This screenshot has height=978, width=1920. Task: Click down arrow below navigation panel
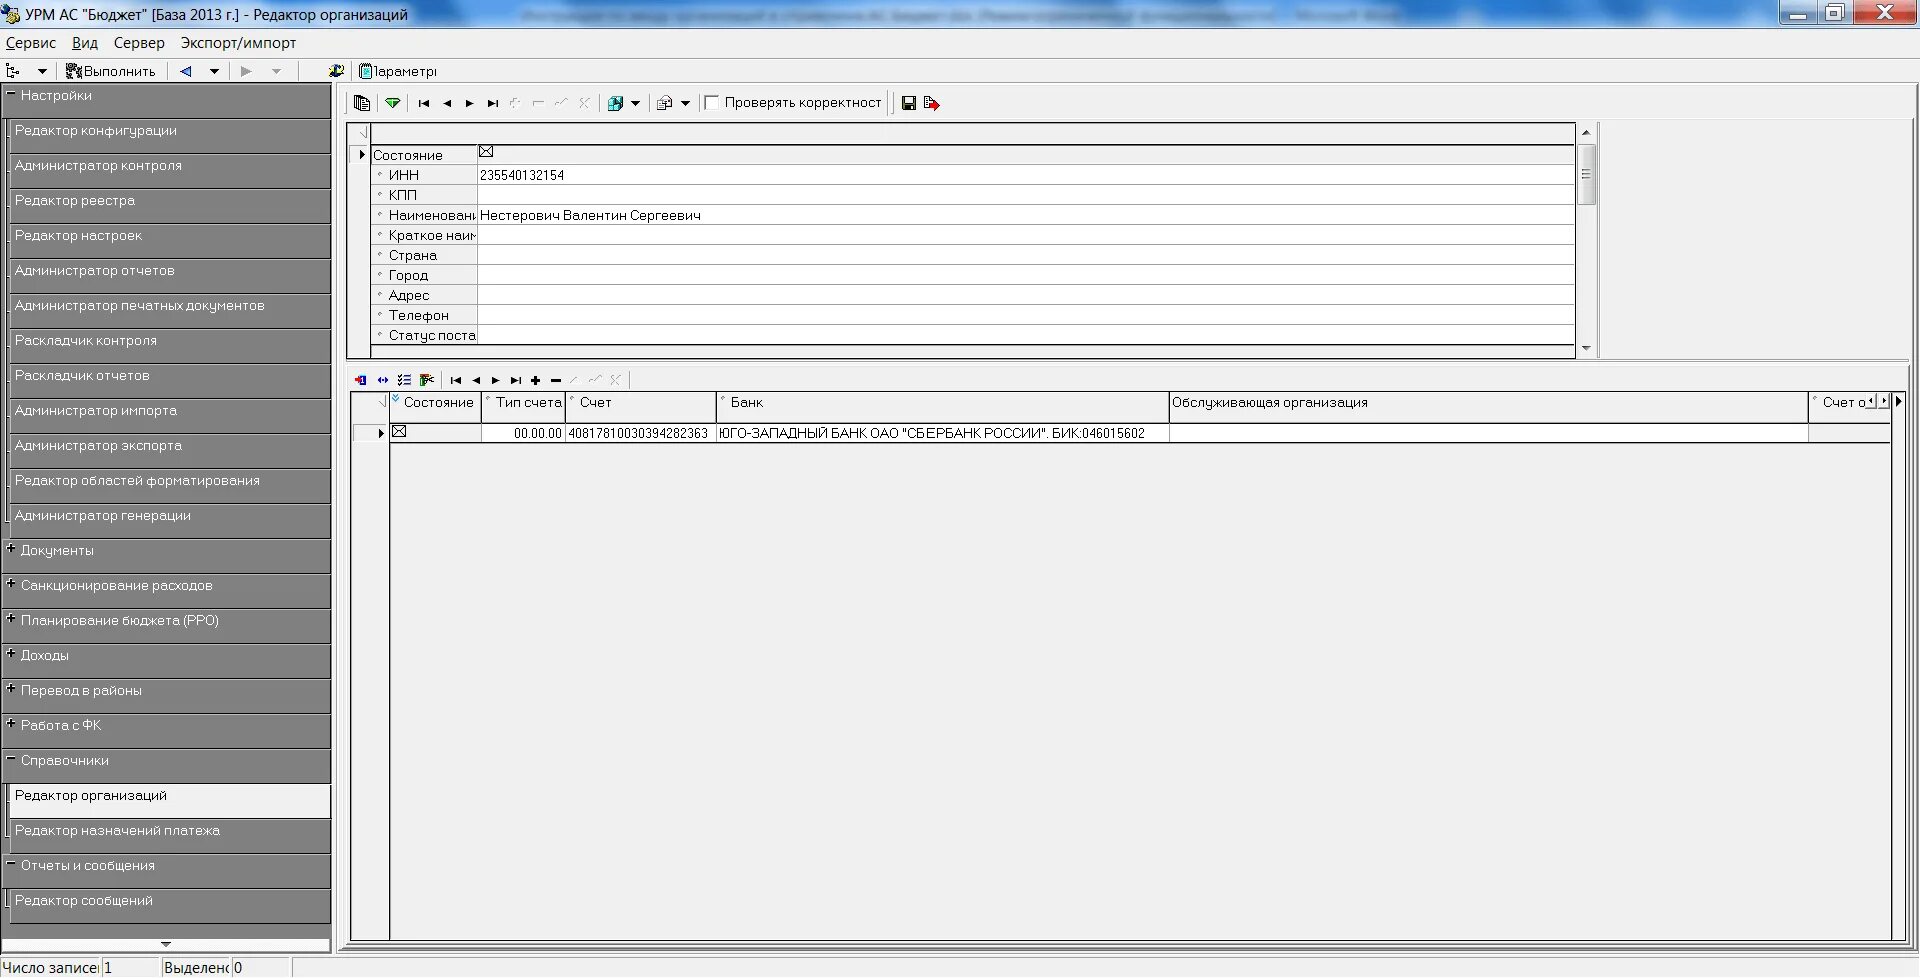(x=166, y=944)
